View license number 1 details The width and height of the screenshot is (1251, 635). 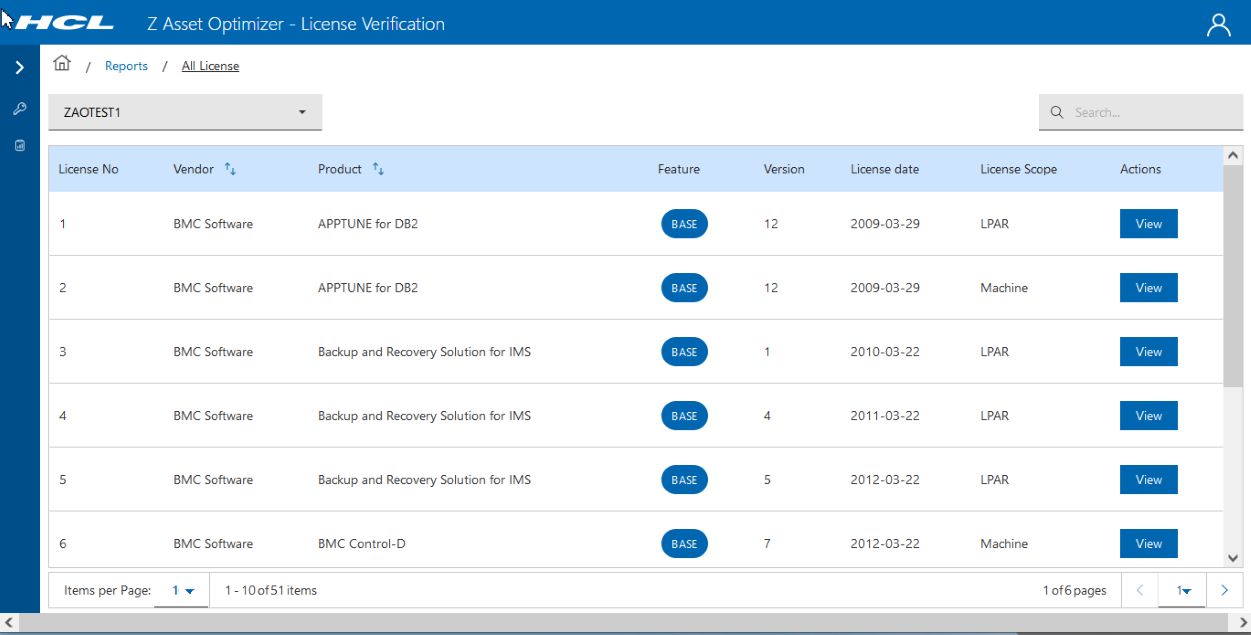pyautogui.click(x=1148, y=224)
